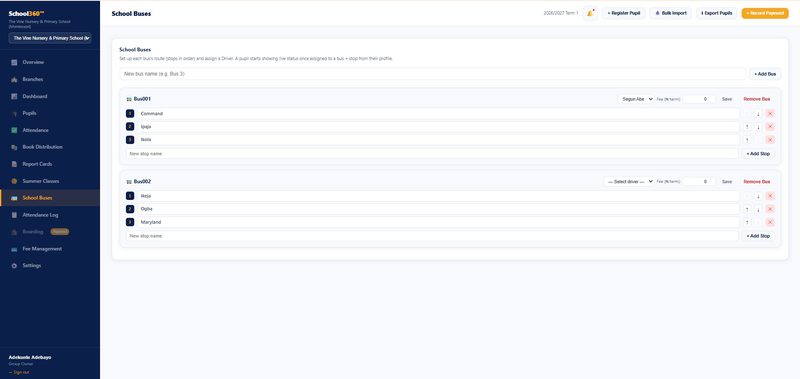This screenshot has width=800, height=379.
Task: Edit the Ikola stop name field
Action: click(x=438, y=140)
